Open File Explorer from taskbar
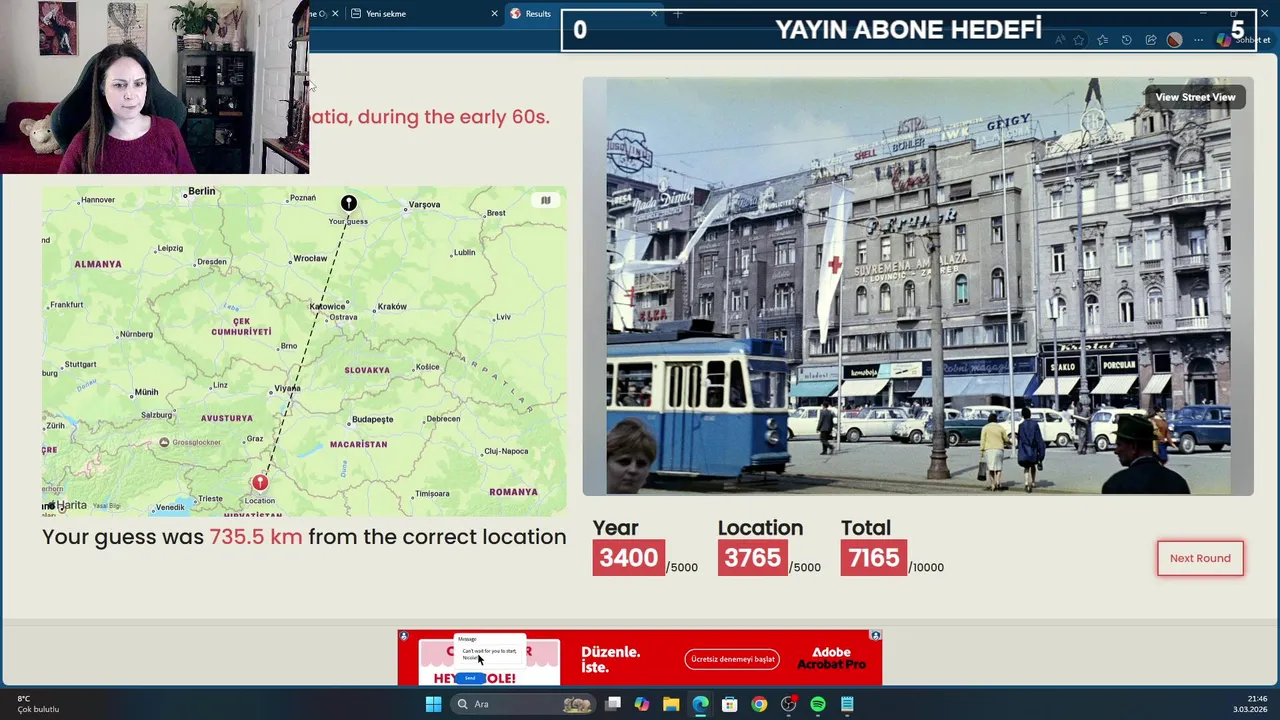 pyautogui.click(x=671, y=704)
